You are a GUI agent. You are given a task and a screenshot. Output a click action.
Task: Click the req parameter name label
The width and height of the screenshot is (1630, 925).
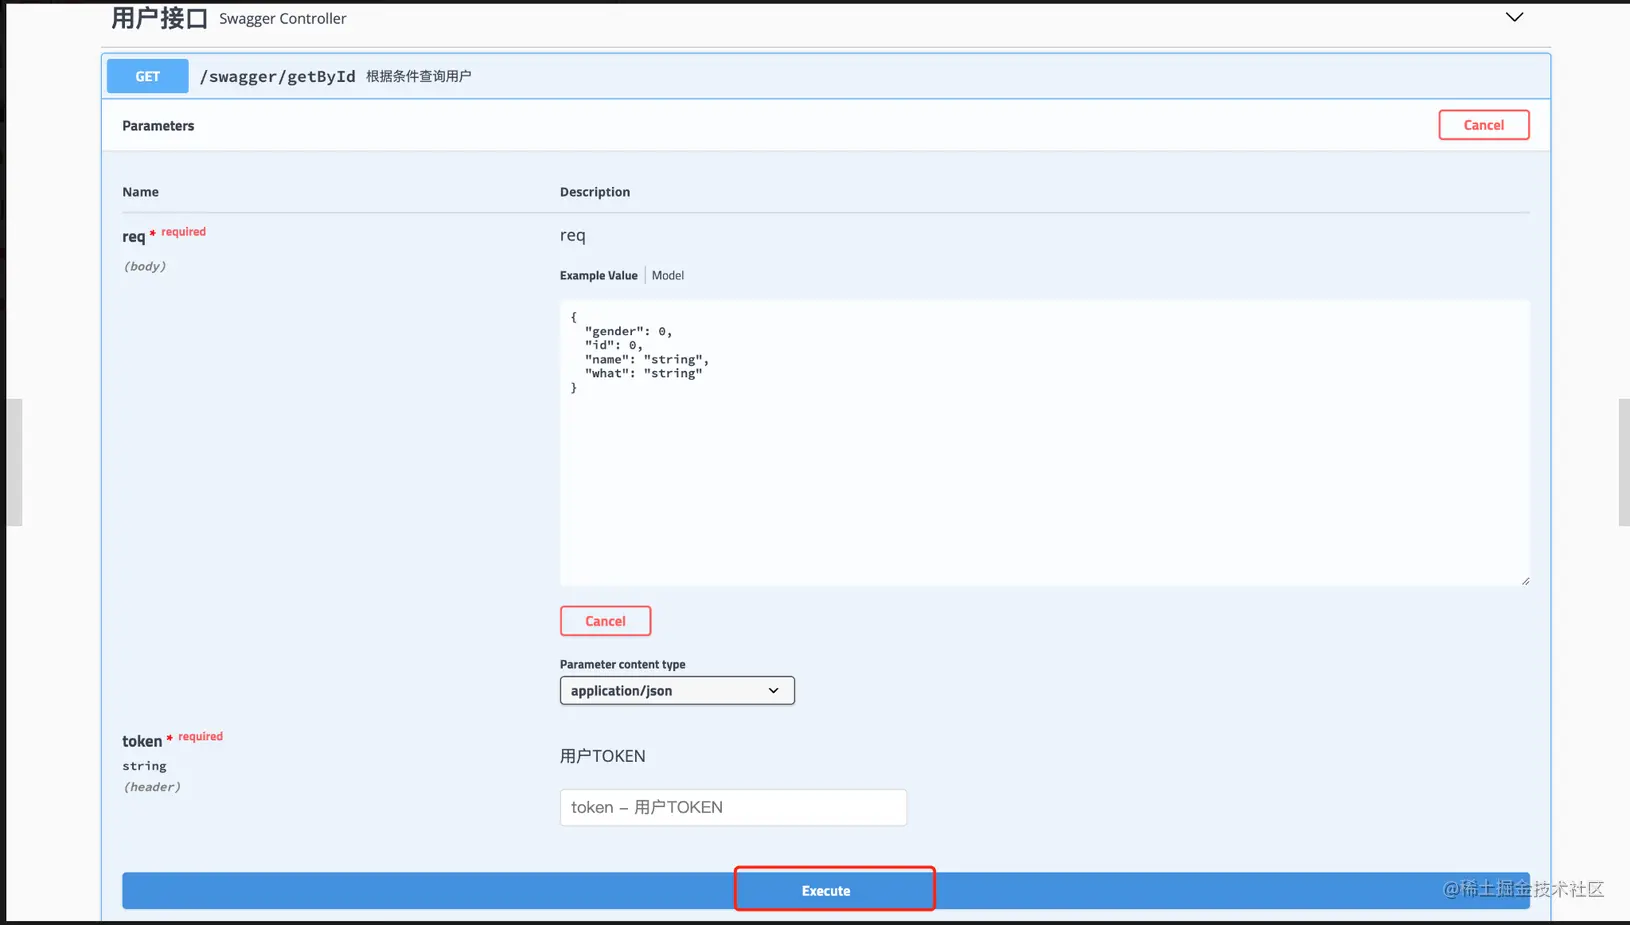134,237
